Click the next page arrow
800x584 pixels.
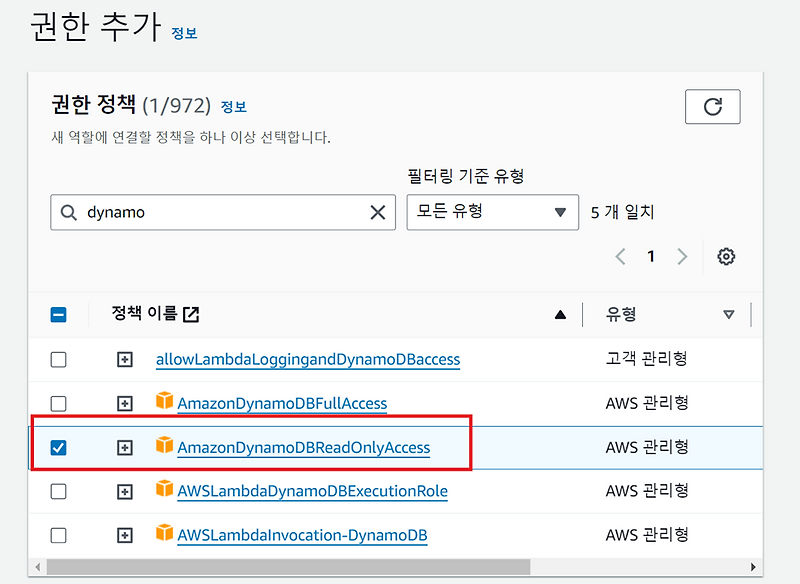pyautogui.click(x=683, y=256)
